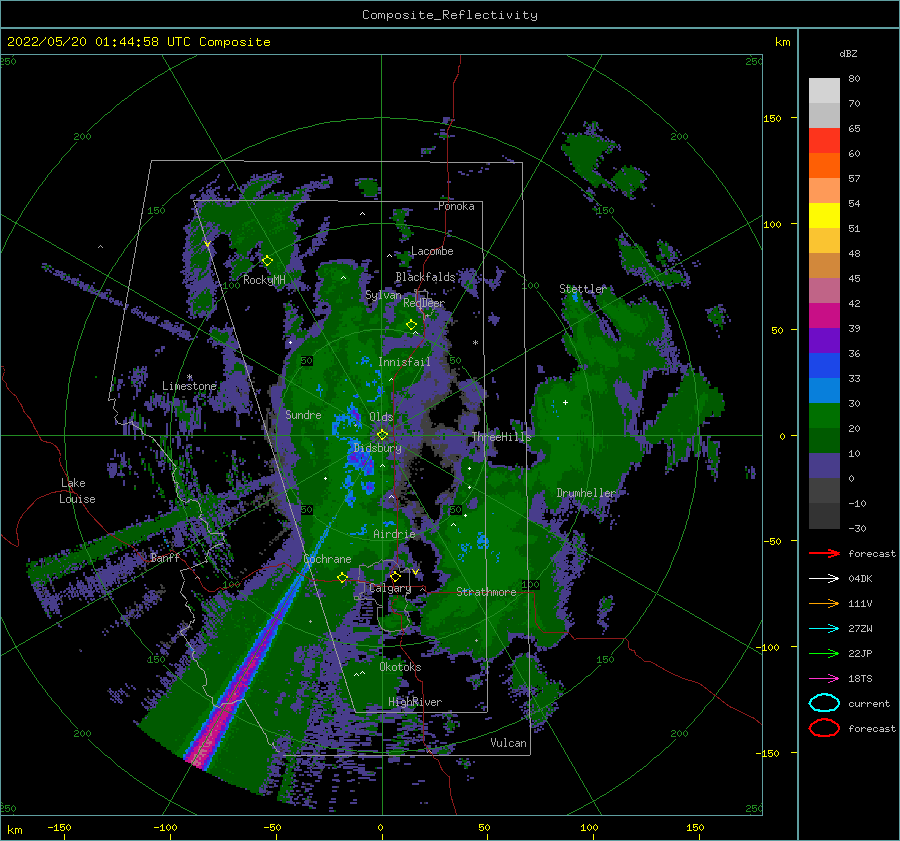Click the Ponoka city label
This screenshot has width=900, height=841.
pyautogui.click(x=456, y=206)
